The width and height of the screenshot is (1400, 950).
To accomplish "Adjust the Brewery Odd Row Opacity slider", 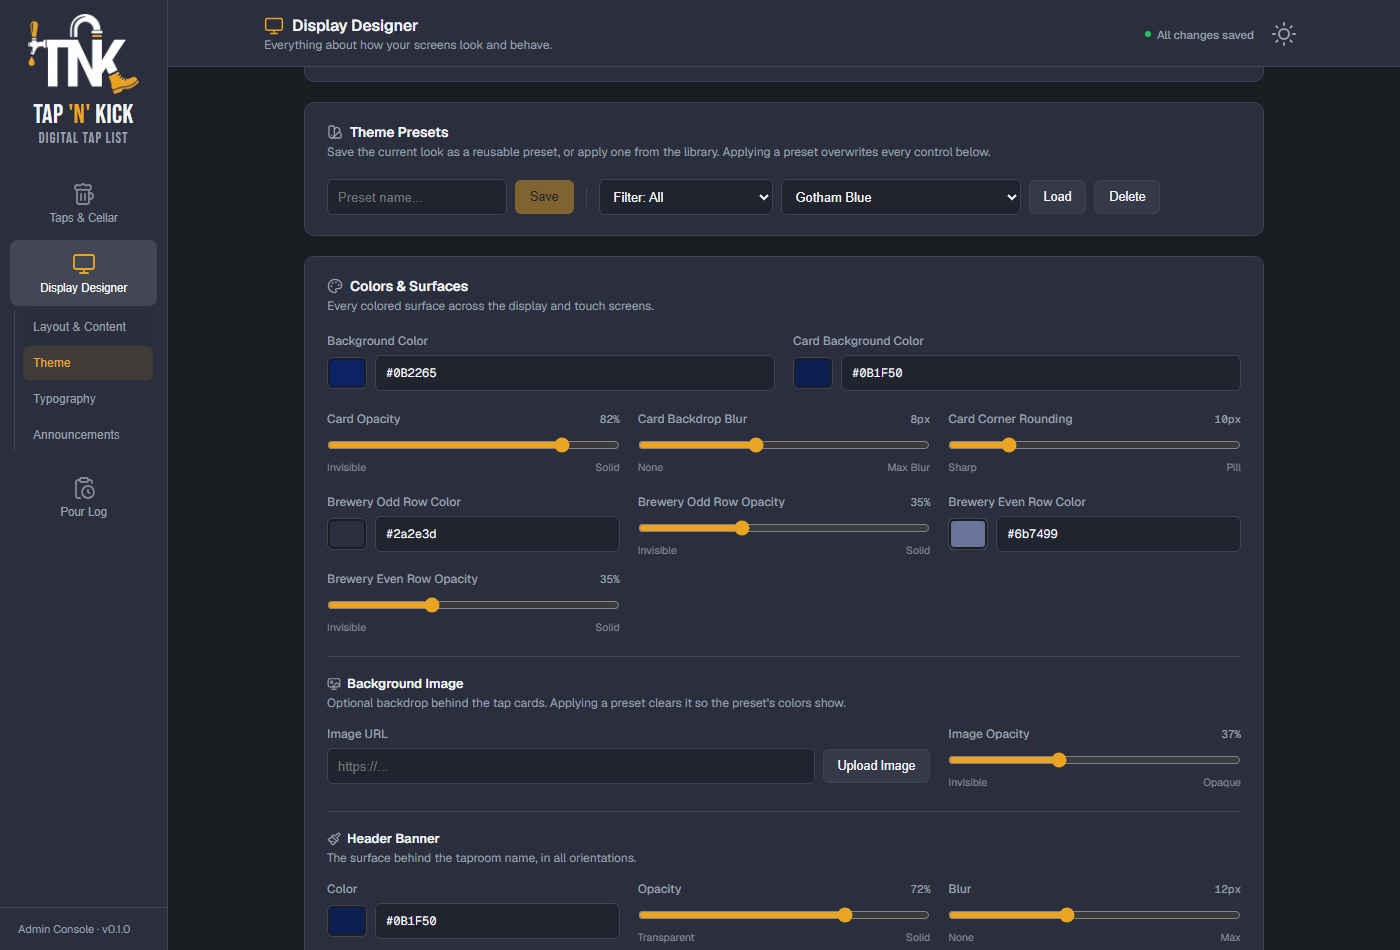I will point(784,528).
